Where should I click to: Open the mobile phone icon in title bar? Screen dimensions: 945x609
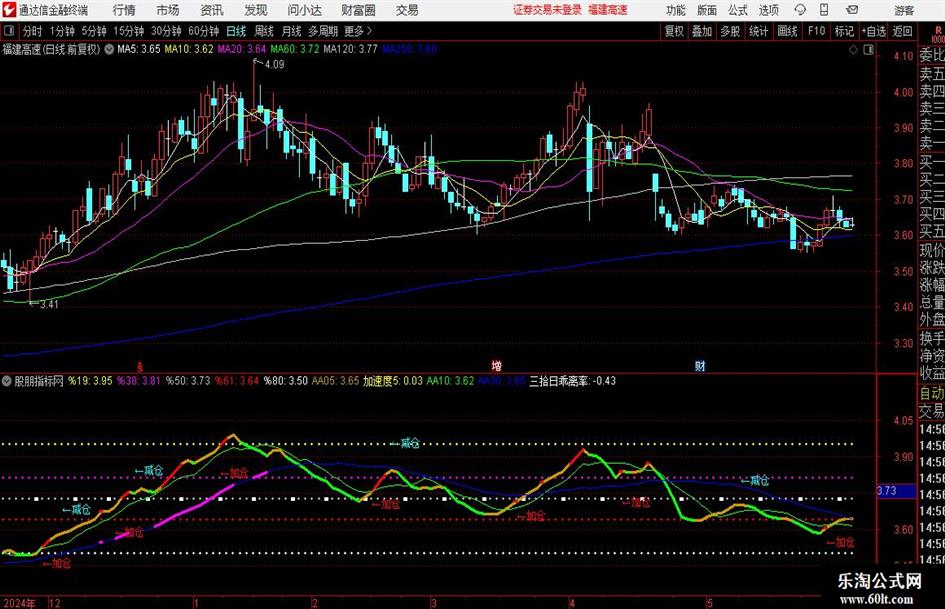824,10
